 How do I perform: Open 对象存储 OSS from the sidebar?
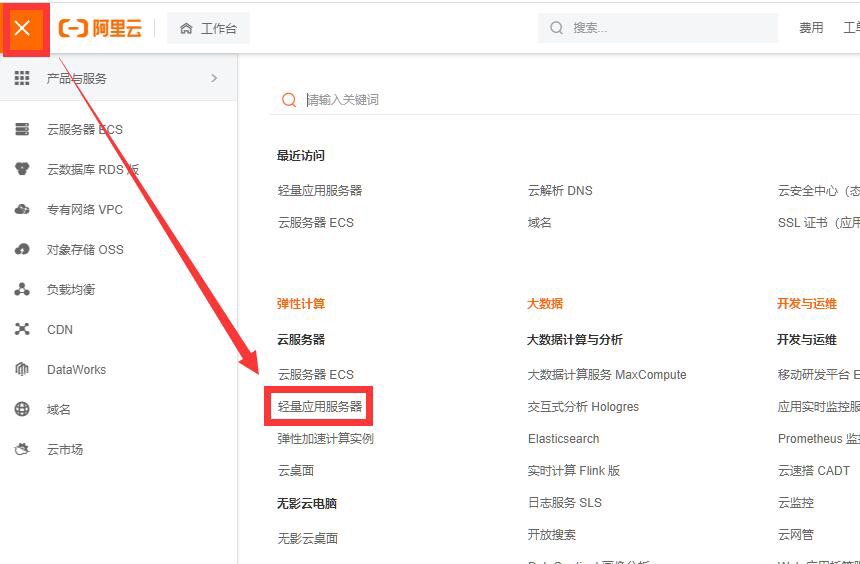point(85,249)
